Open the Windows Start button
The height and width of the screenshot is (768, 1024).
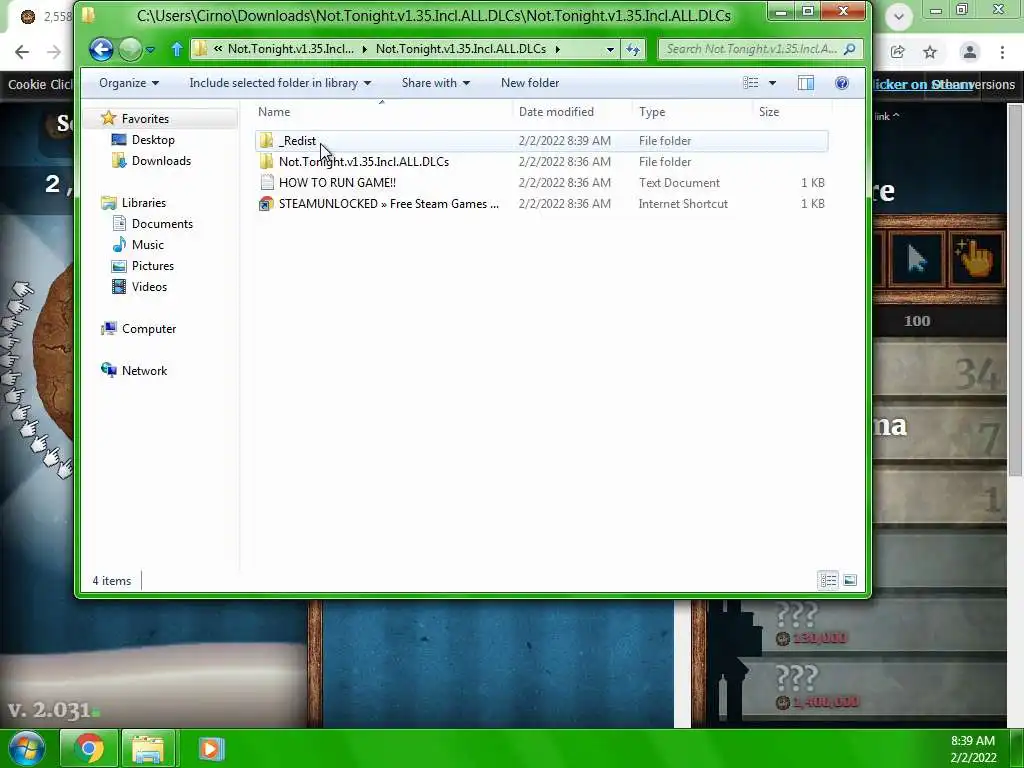click(26, 748)
